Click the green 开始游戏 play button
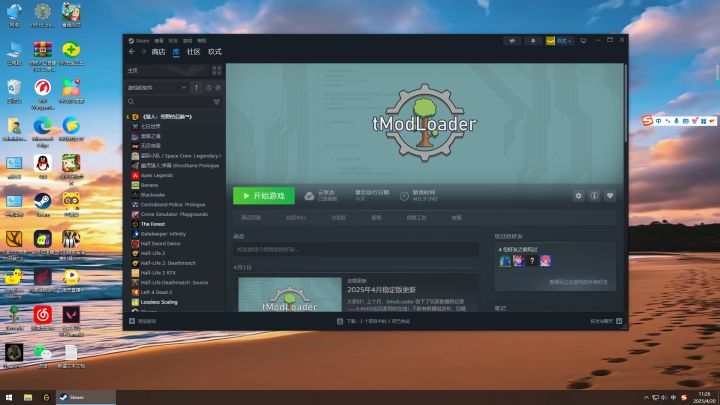The height and width of the screenshot is (405, 720). coord(264,196)
